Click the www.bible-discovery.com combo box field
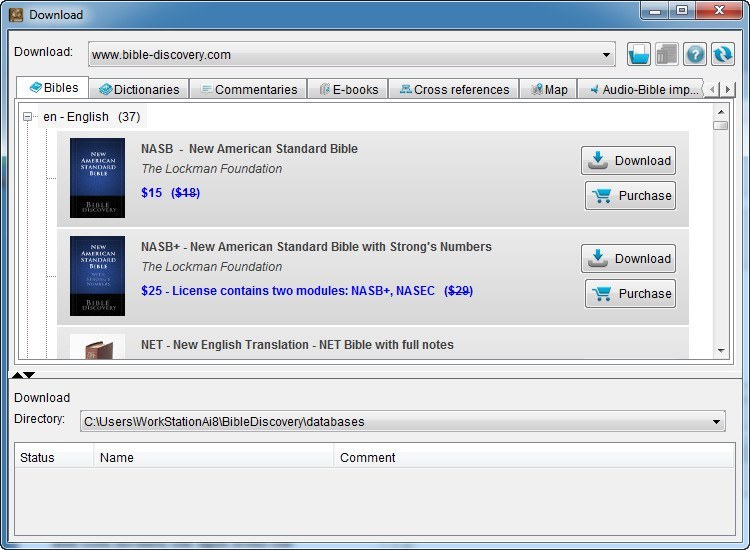This screenshot has width=750, height=550. pyautogui.click(x=352, y=55)
